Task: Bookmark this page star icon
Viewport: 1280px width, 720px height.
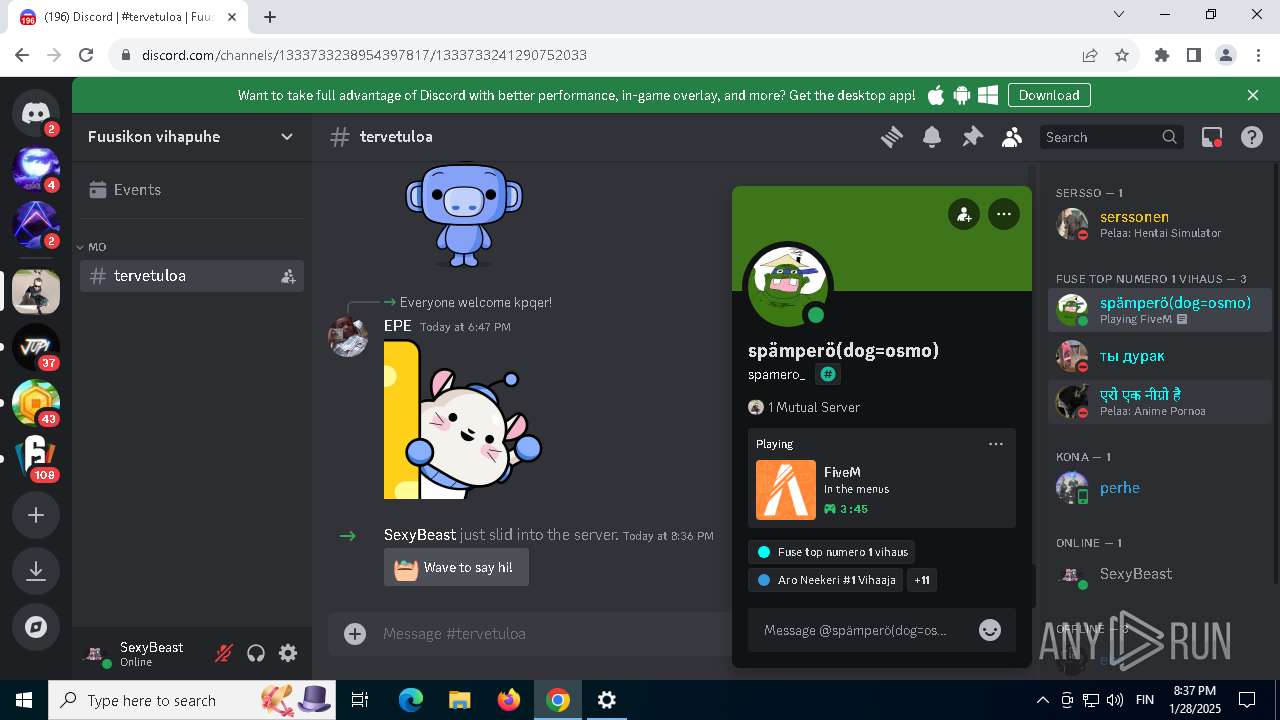Action: point(1122,55)
